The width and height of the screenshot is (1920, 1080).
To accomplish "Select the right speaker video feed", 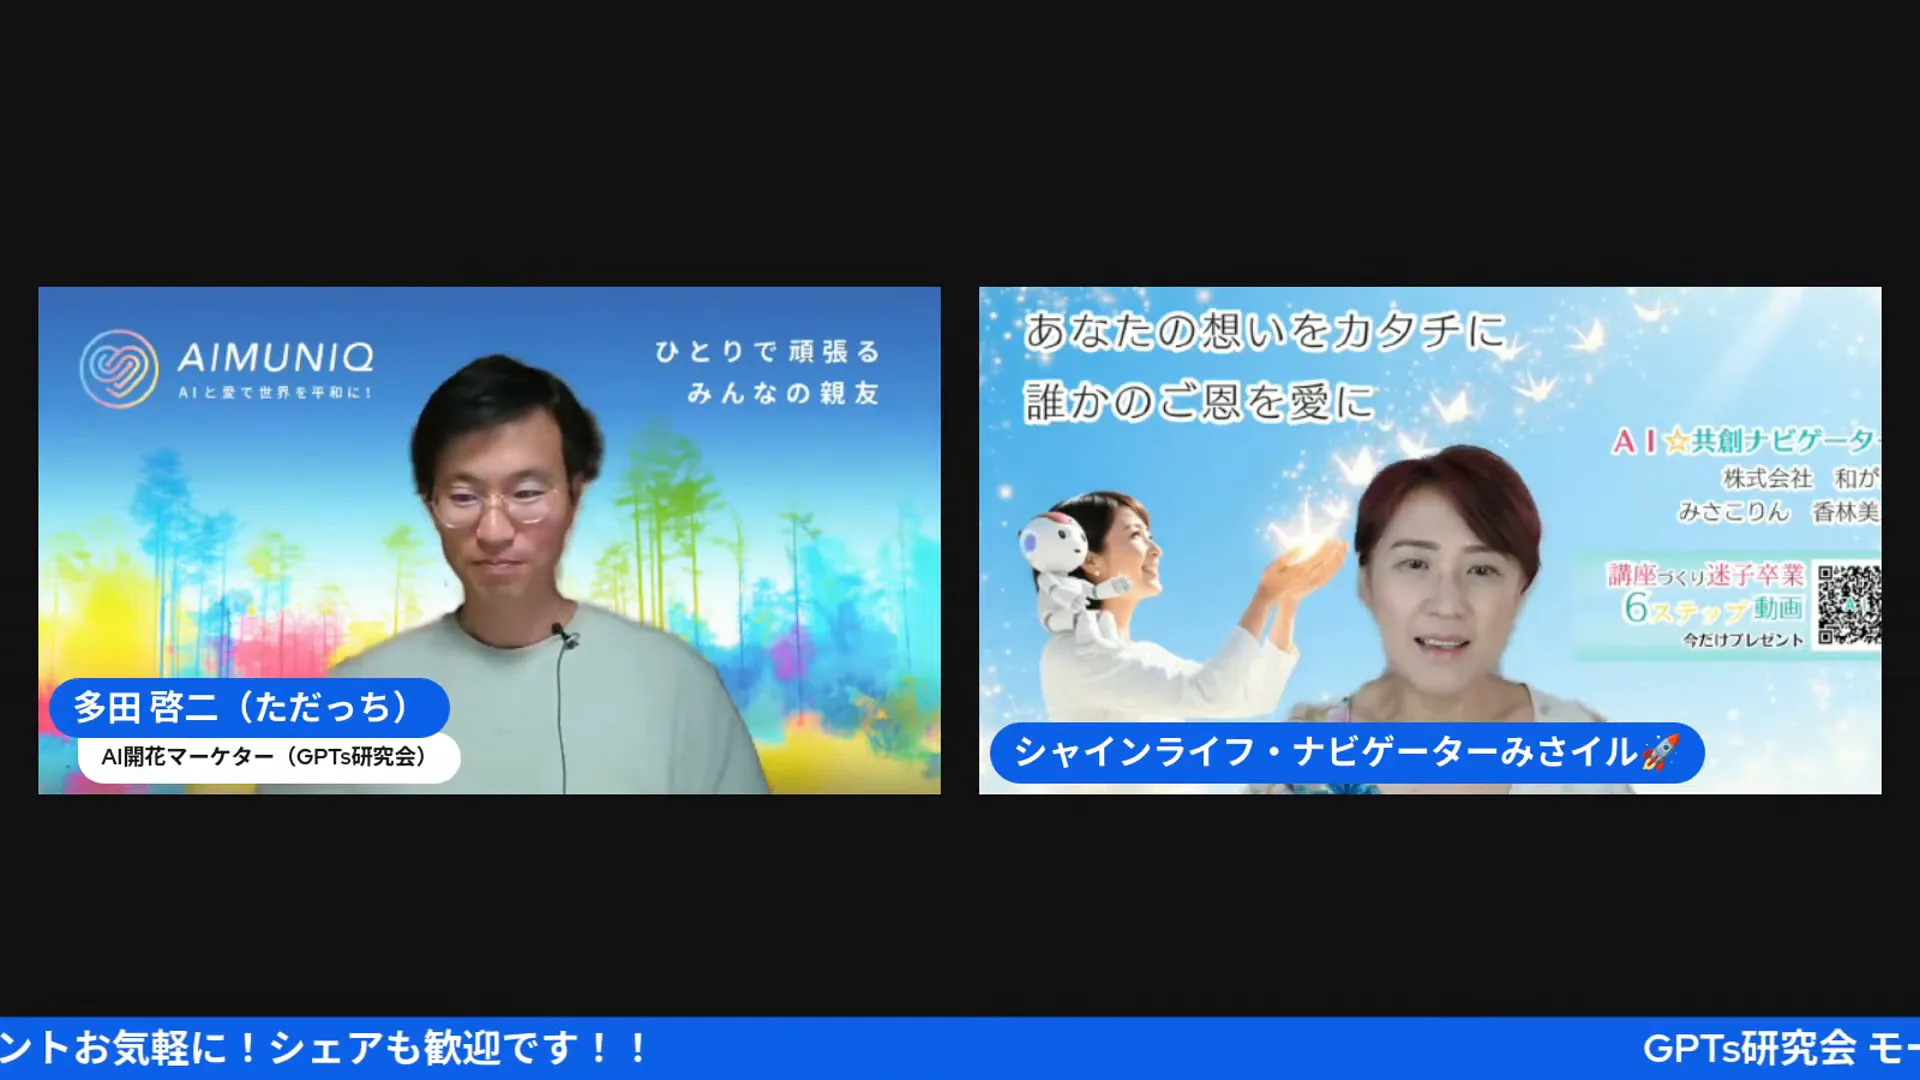I will 1430,540.
